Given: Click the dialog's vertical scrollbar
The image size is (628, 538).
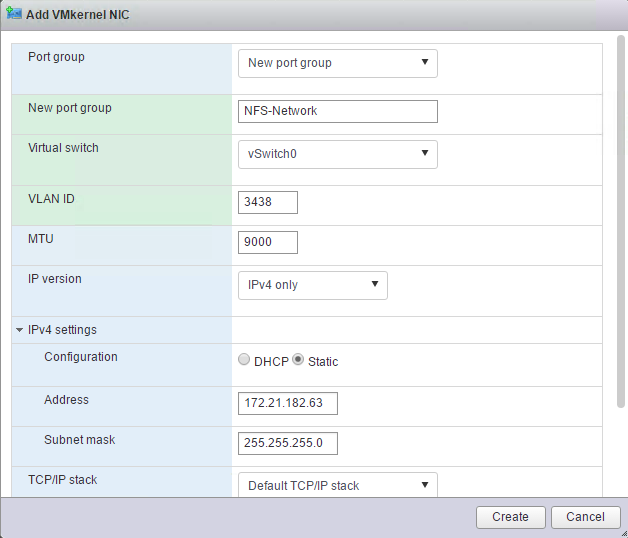Looking at the screenshot, I should [621, 220].
